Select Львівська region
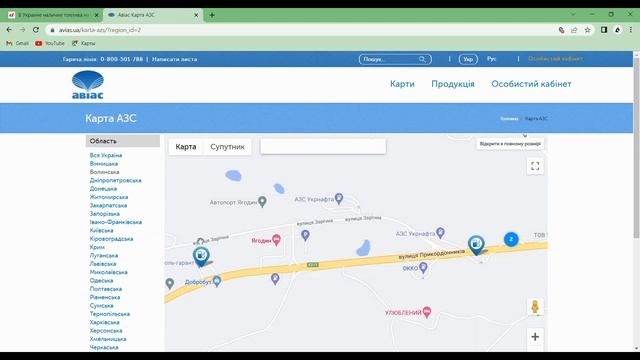 pyautogui.click(x=102, y=264)
